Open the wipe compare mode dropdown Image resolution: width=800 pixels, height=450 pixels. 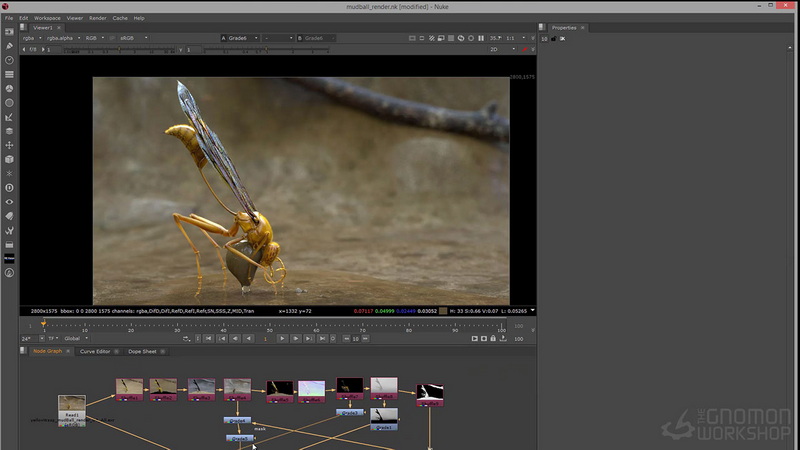(x=278, y=38)
